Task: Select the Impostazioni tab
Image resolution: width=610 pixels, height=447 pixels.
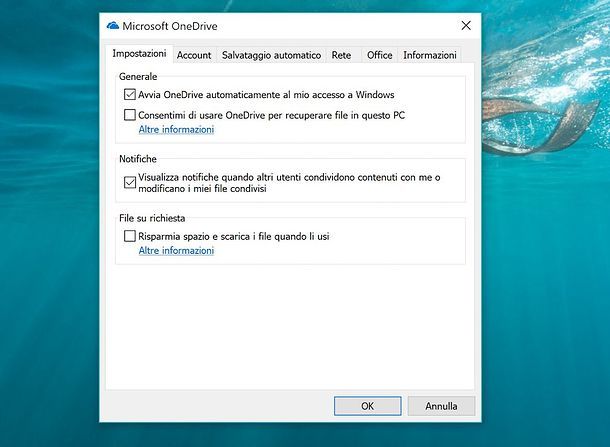Action: [x=139, y=54]
